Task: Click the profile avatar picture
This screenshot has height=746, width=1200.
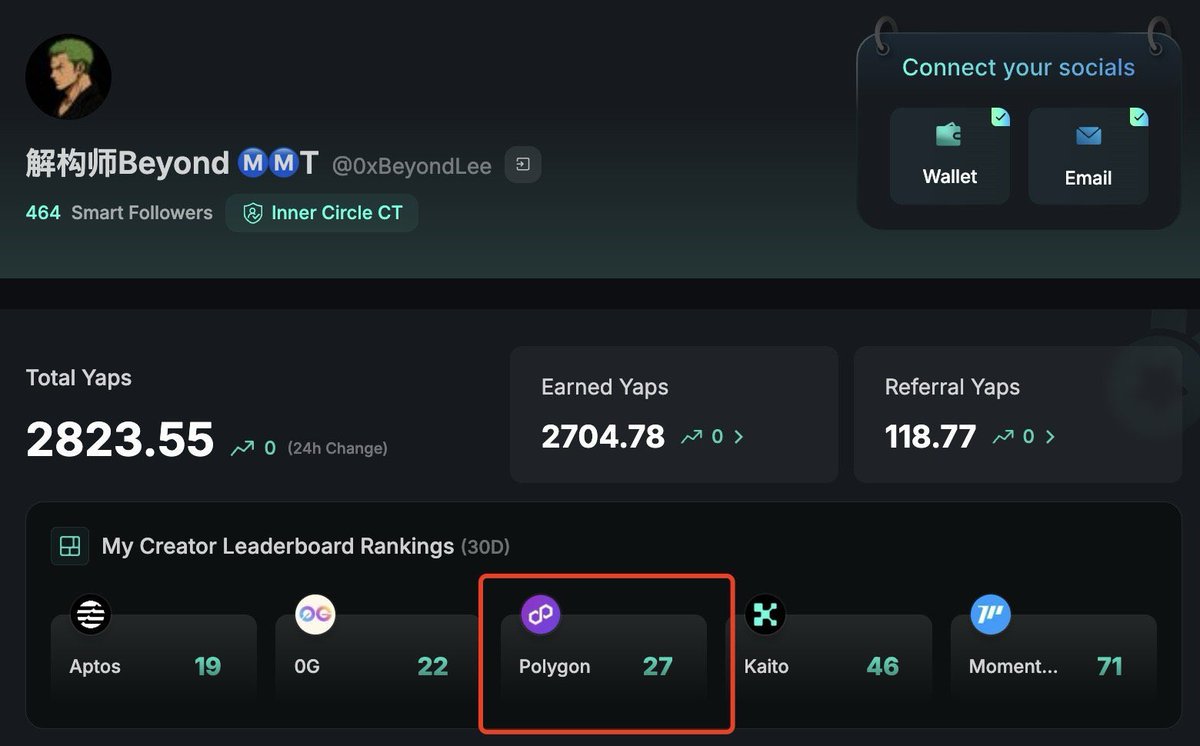Action: click(x=68, y=77)
